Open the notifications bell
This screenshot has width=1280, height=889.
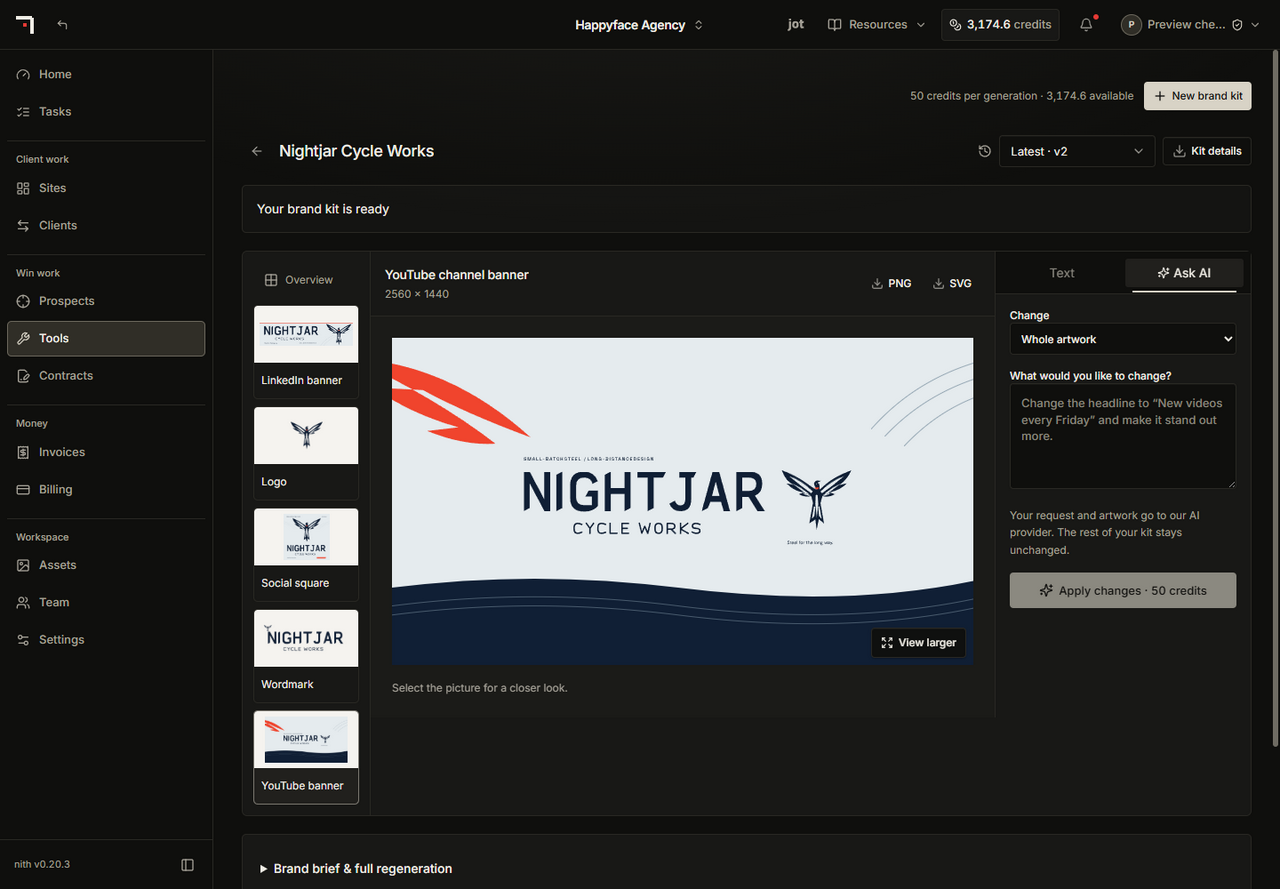pyautogui.click(x=1086, y=25)
